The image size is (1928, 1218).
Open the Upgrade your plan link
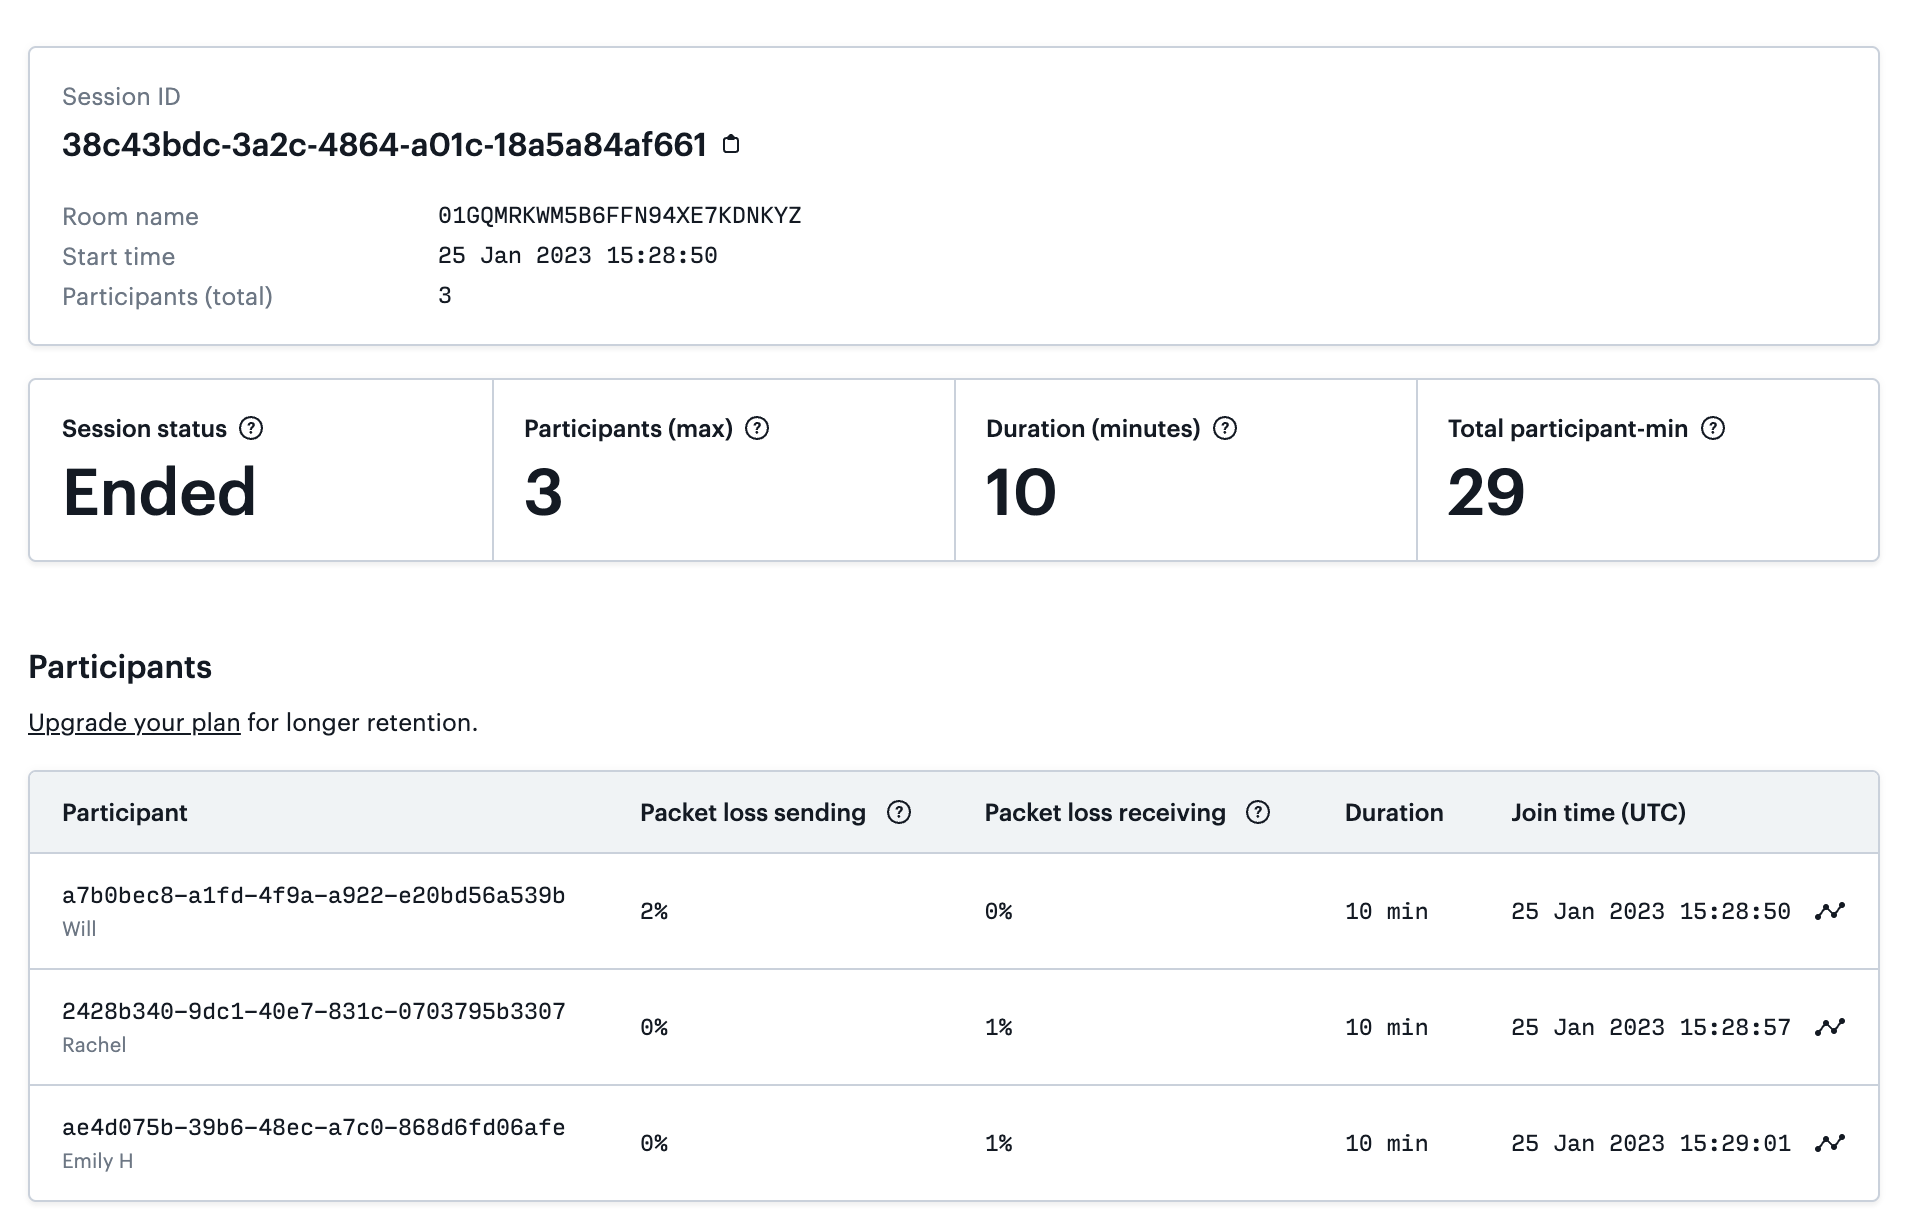coord(134,722)
